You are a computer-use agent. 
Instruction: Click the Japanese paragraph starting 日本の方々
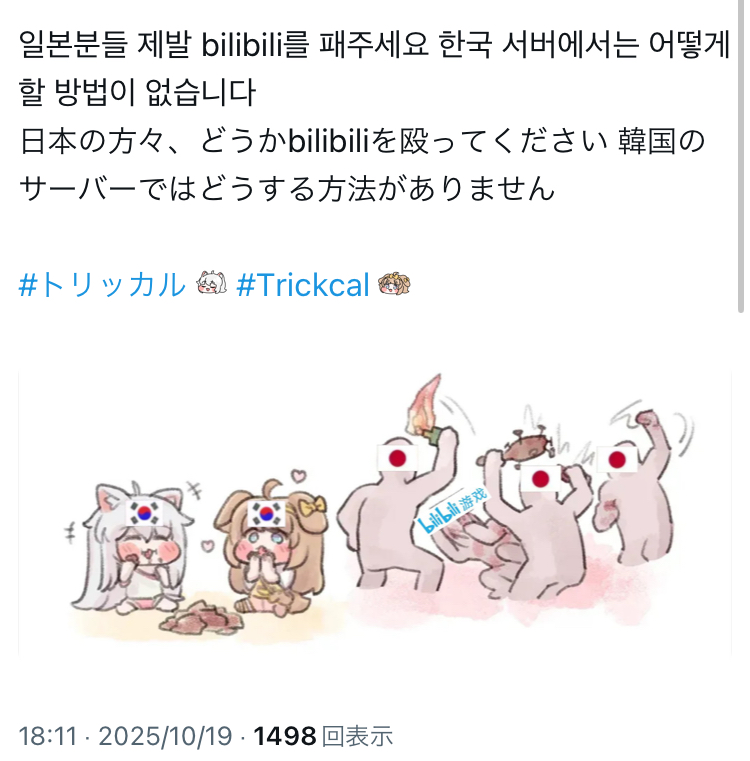click(362, 165)
